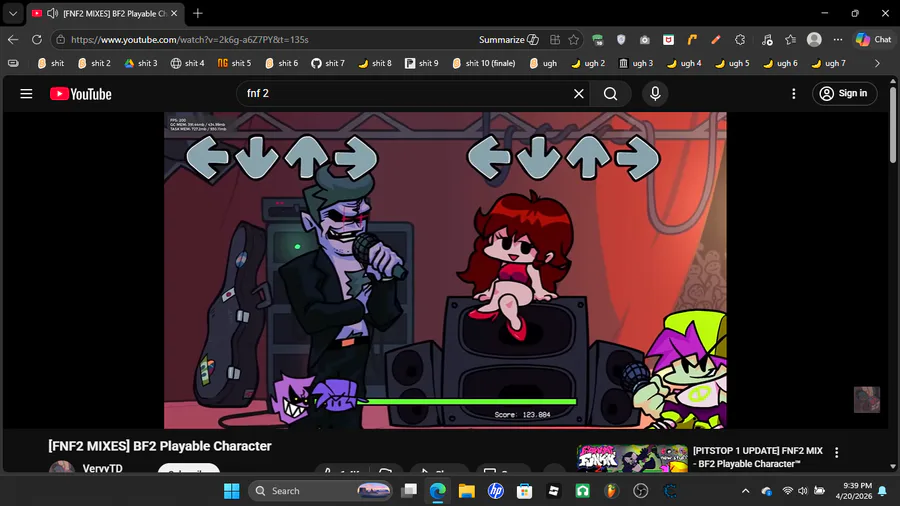Select the YouTube URL in address bar
Image resolution: width=900 pixels, height=506 pixels.
click(x=190, y=40)
